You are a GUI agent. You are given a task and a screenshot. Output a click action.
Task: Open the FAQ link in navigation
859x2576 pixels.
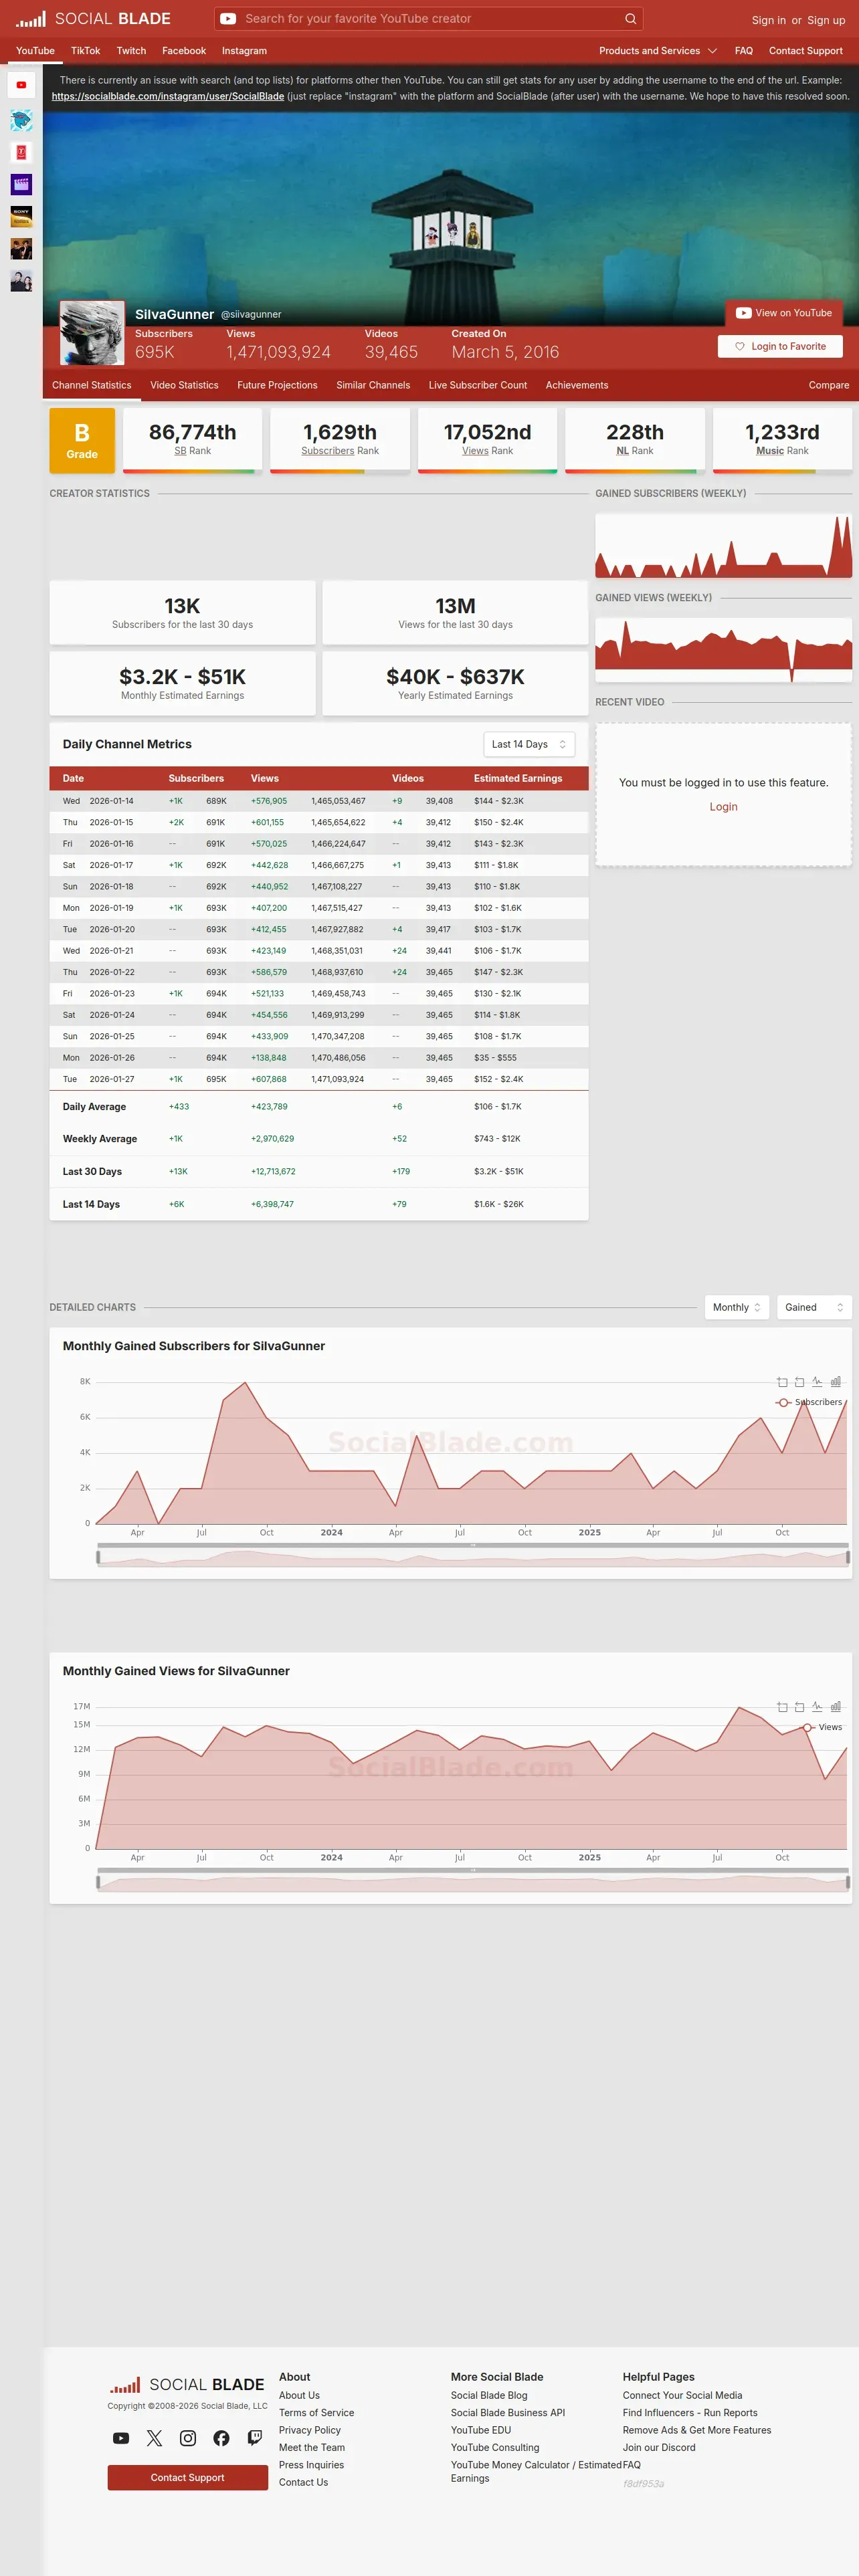[x=744, y=51]
